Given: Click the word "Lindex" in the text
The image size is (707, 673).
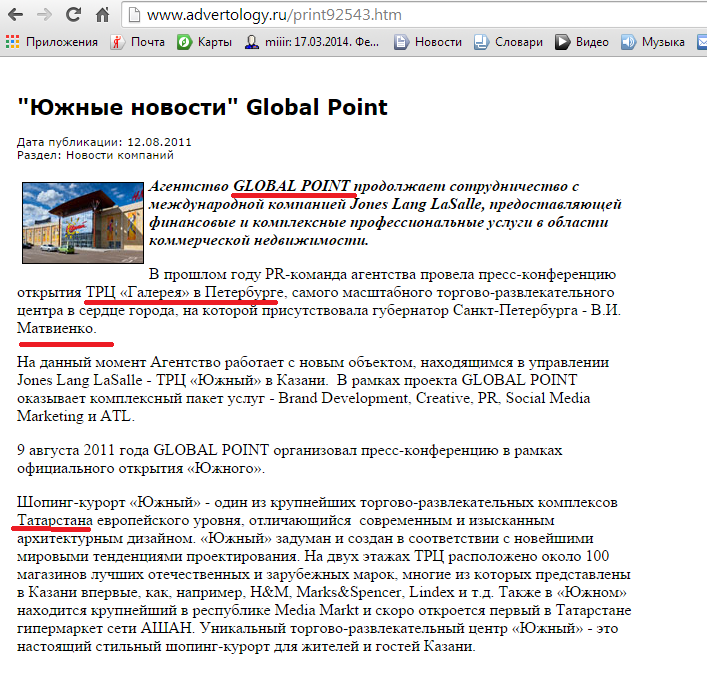Looking at the screenshot, I should coord(431,592).
